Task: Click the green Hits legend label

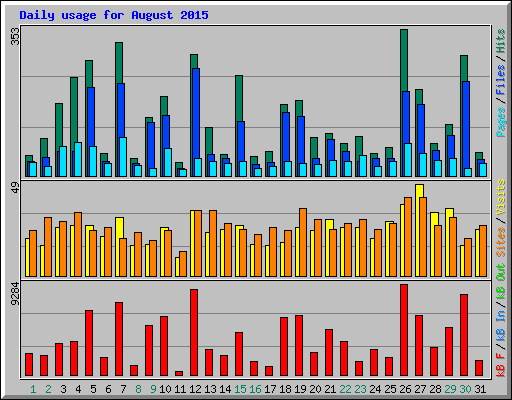Action: click(501, 41)
